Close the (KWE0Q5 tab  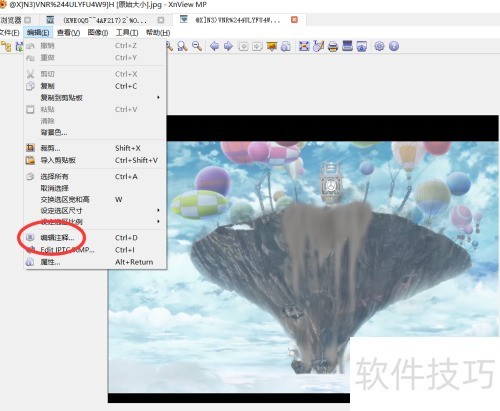pos(161,20)
